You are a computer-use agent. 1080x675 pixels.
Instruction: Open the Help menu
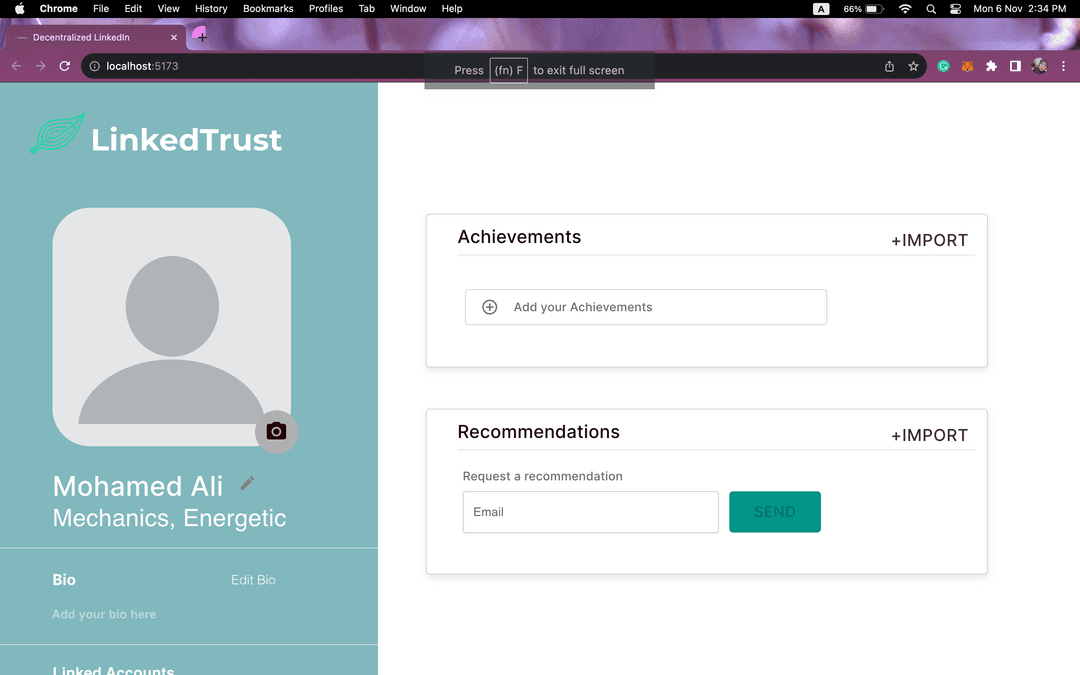(x=452, y=8)
